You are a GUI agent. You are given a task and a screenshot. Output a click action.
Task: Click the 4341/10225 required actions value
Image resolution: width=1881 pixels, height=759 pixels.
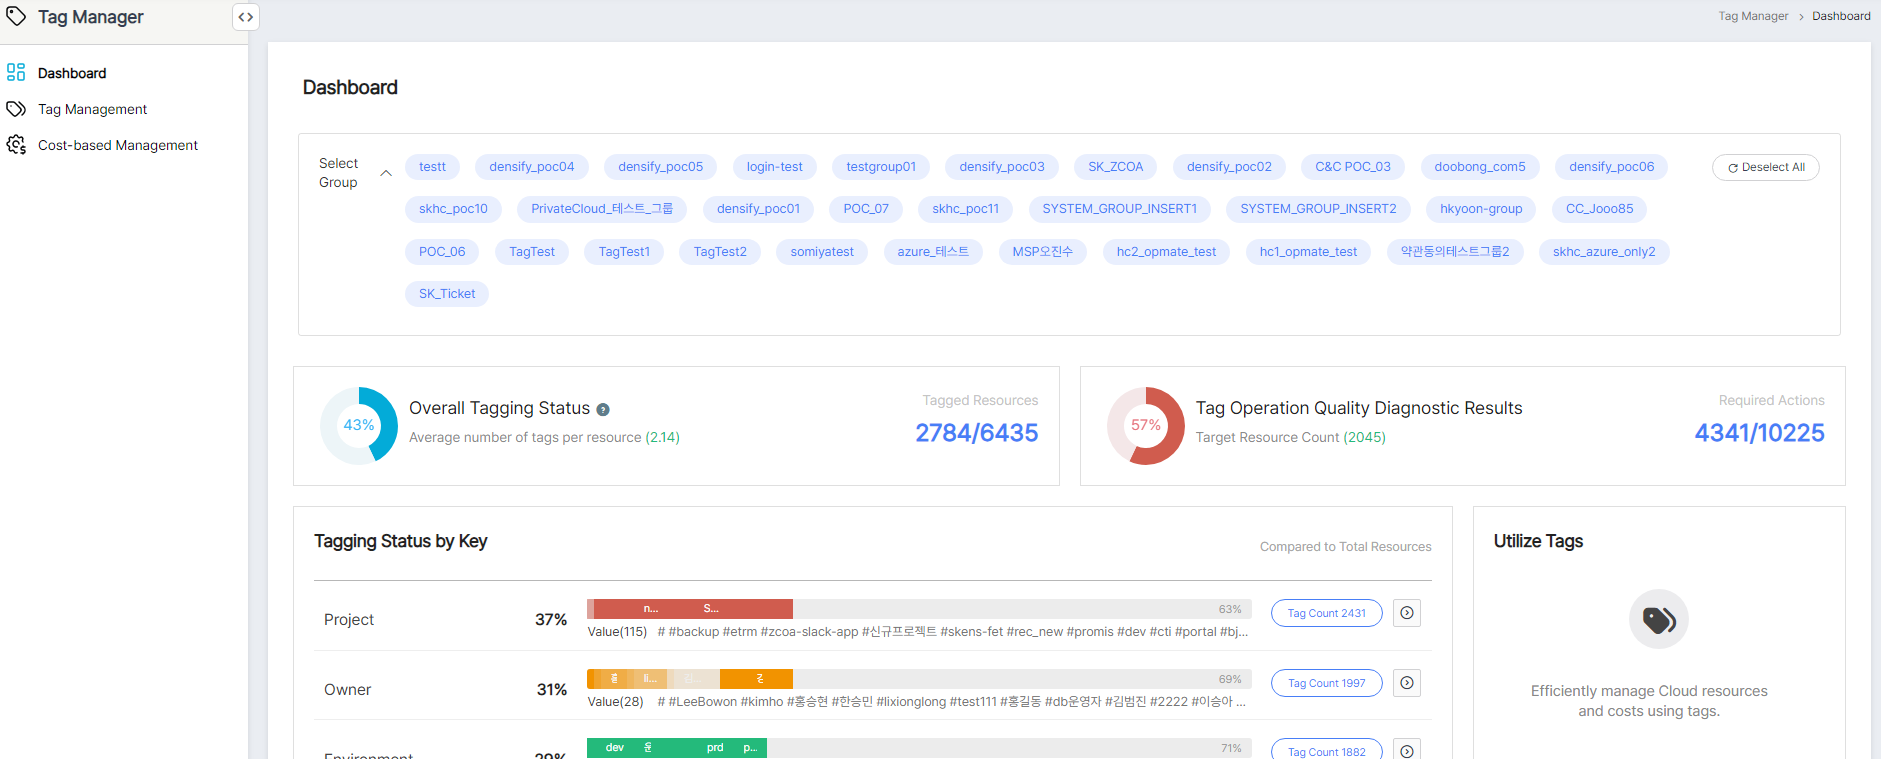click(x=1759, y=433)
